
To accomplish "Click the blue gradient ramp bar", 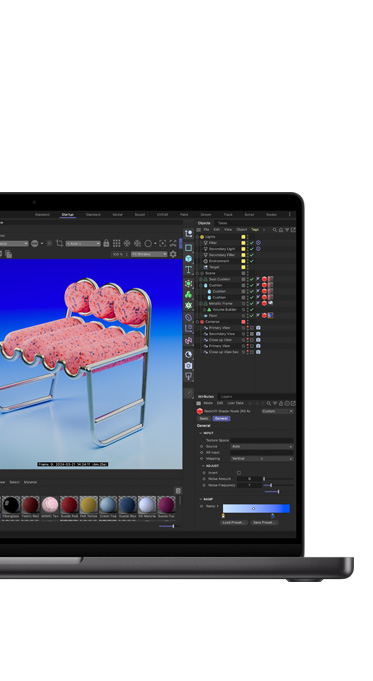I will tap(256, 509).
